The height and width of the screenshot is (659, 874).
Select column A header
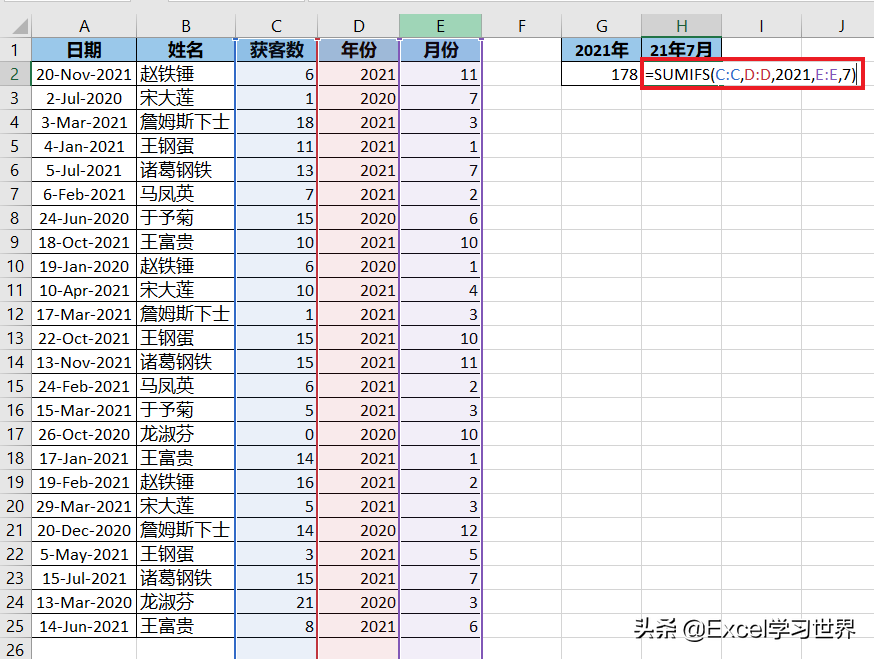84,26
